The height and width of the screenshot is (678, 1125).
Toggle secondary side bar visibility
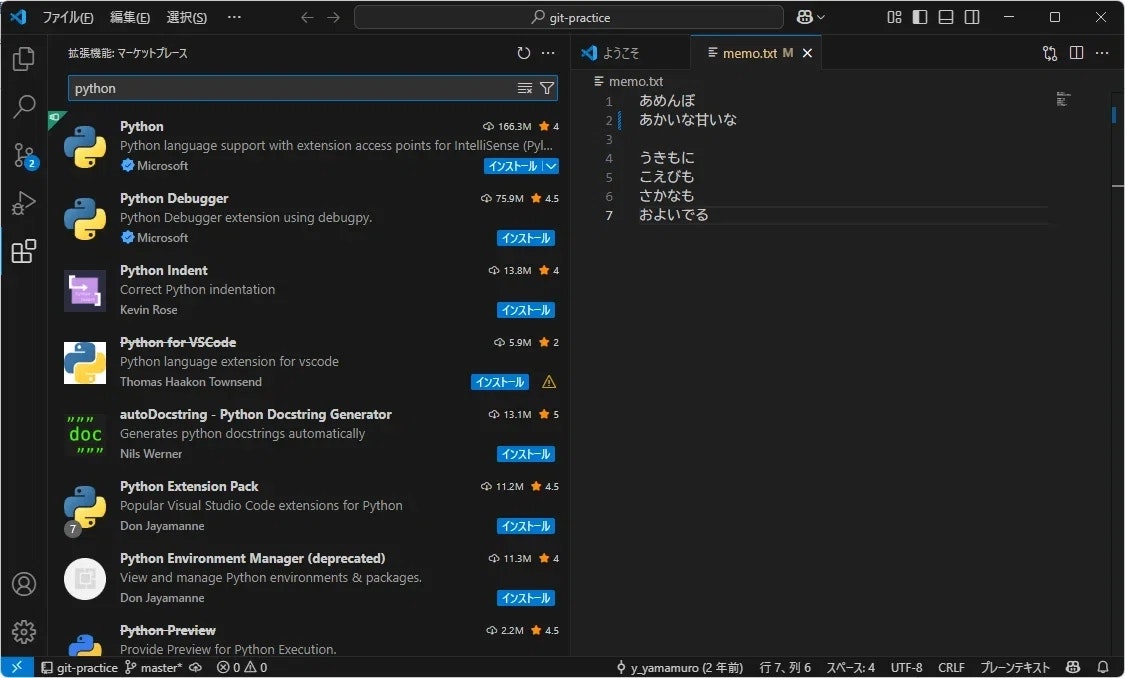(972, 17)
